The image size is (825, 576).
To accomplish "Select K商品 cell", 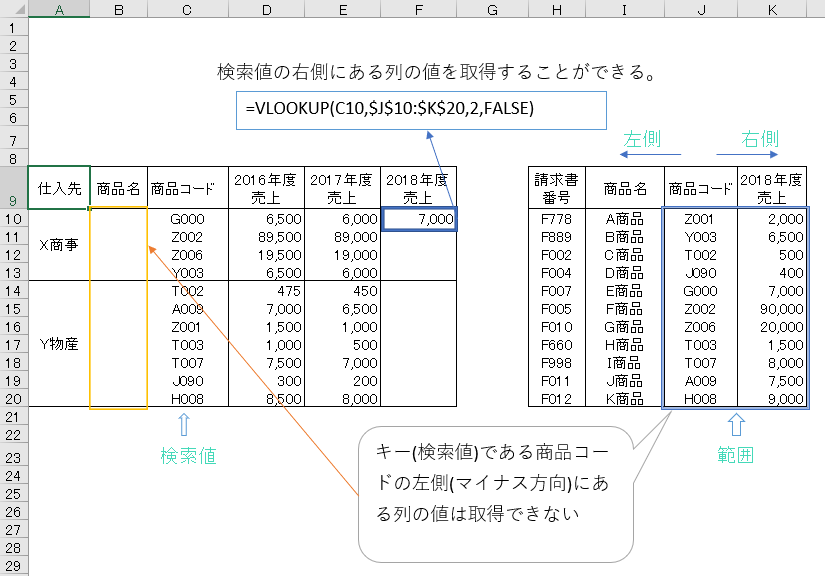I will [x=625, y=399].
